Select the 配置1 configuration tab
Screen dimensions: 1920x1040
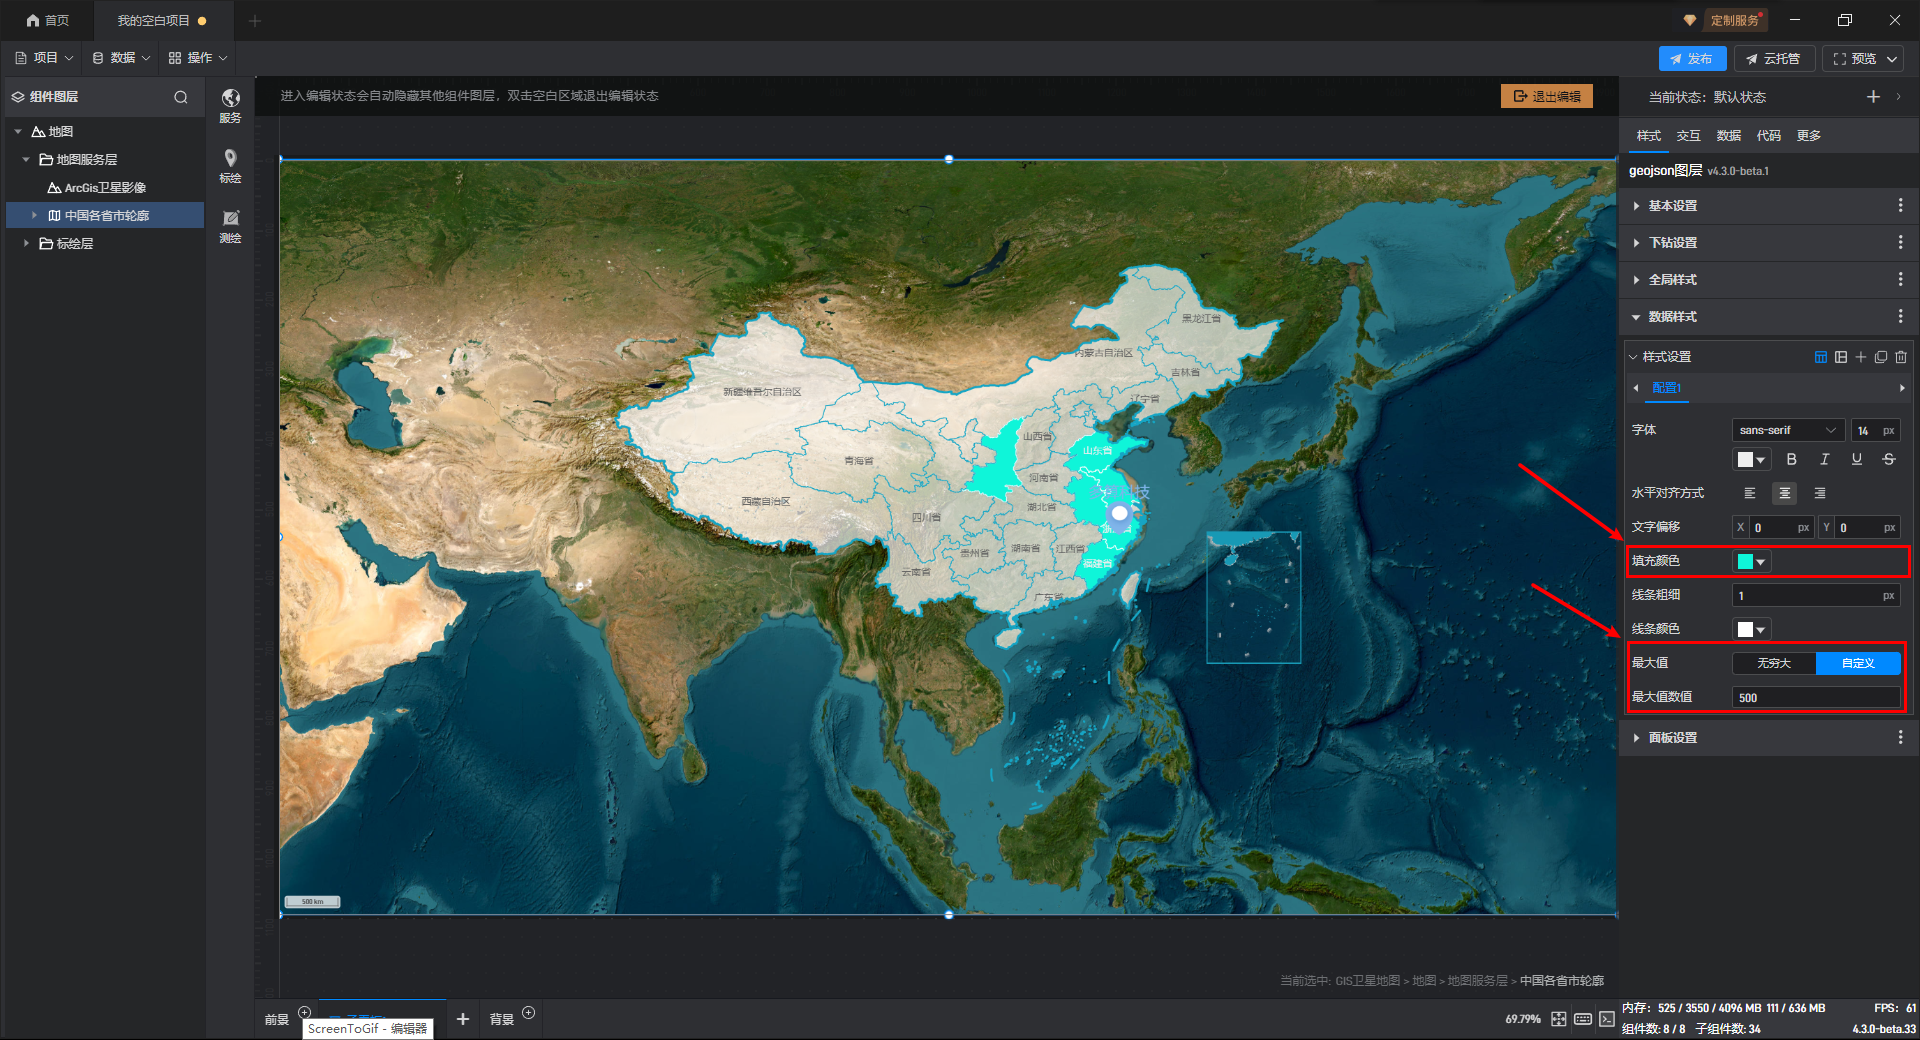(1667, 388)
